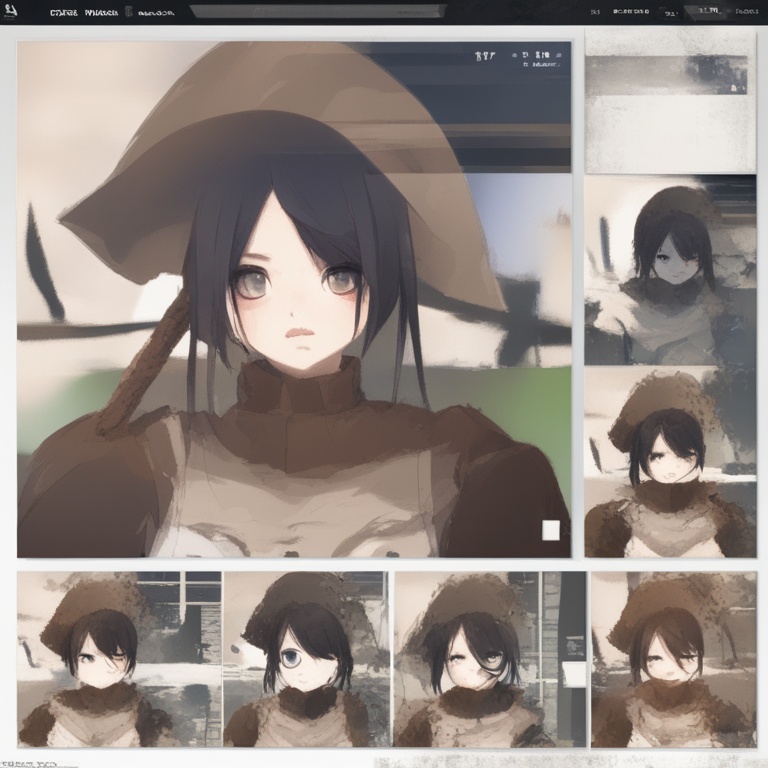This screenshot has width=768, height=768.
Task: Focus the search bar in the header
Action: pos(318,11)
